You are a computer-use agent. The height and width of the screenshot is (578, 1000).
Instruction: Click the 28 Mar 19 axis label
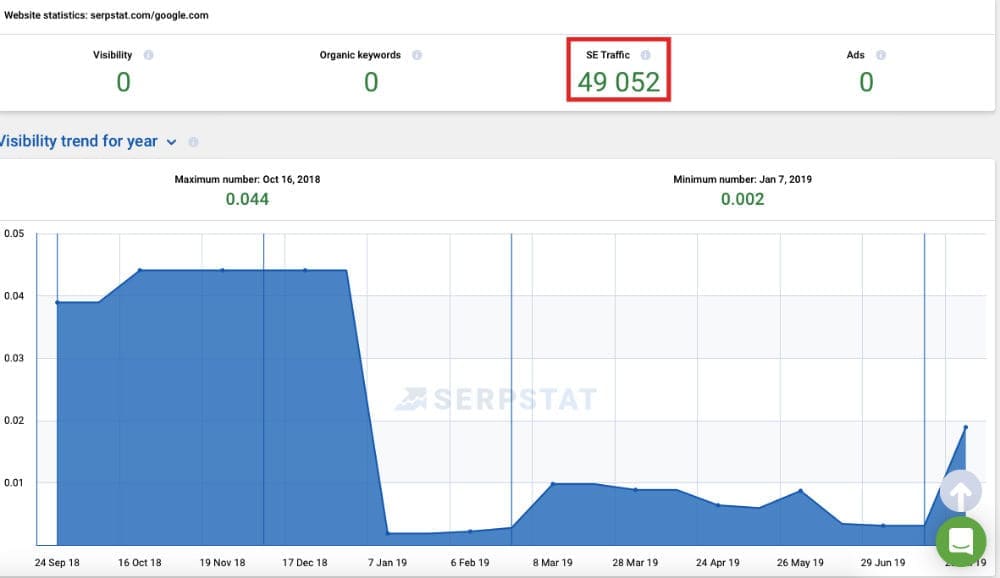coord(635,563)
